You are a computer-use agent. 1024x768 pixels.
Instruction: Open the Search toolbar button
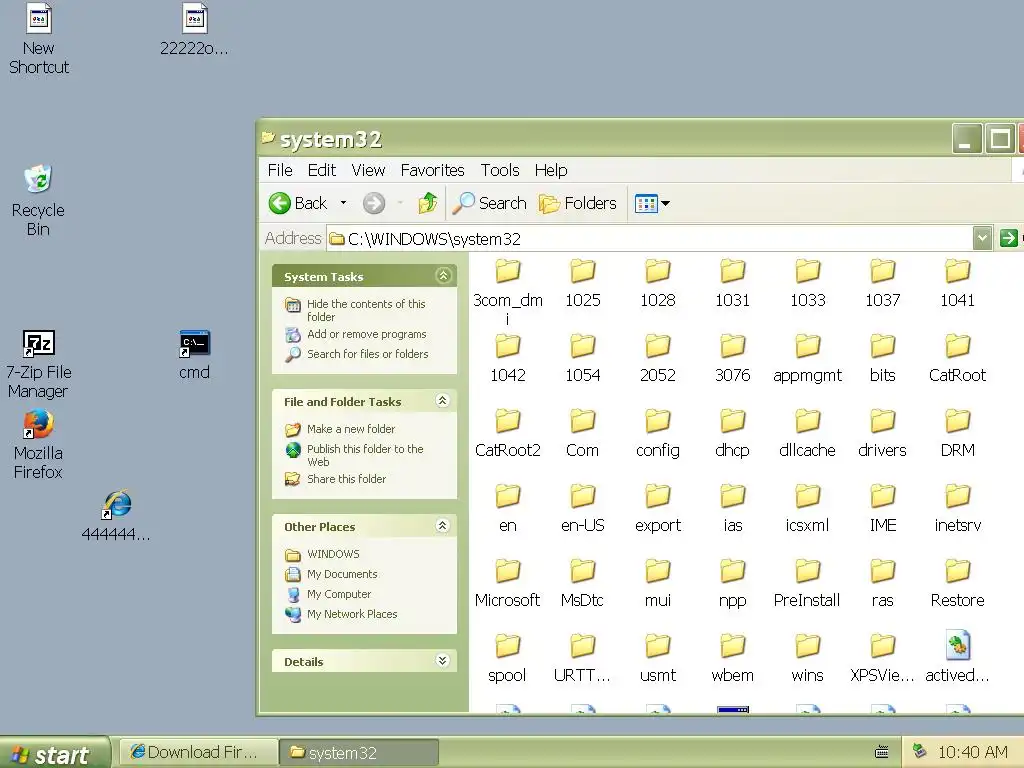pyautogui.click(x=489, y=203)
